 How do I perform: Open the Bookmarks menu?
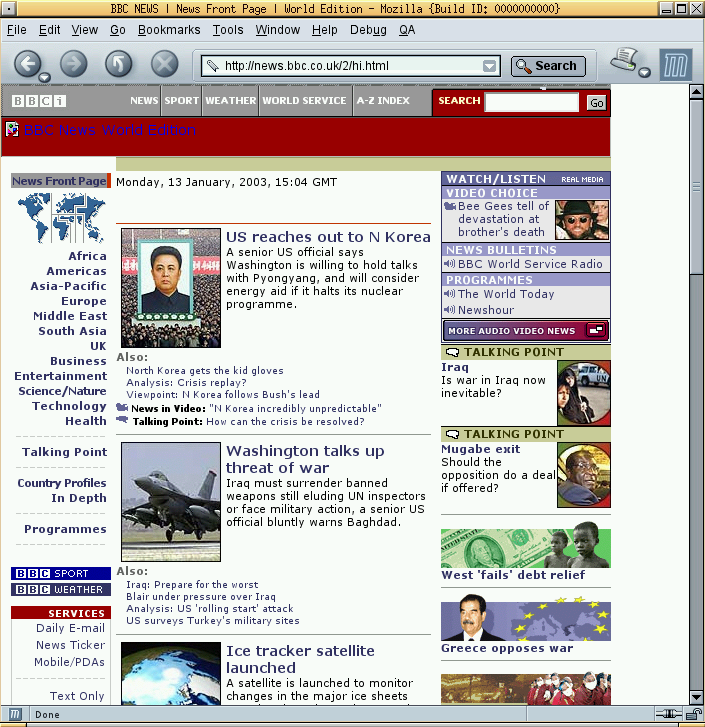169,30
